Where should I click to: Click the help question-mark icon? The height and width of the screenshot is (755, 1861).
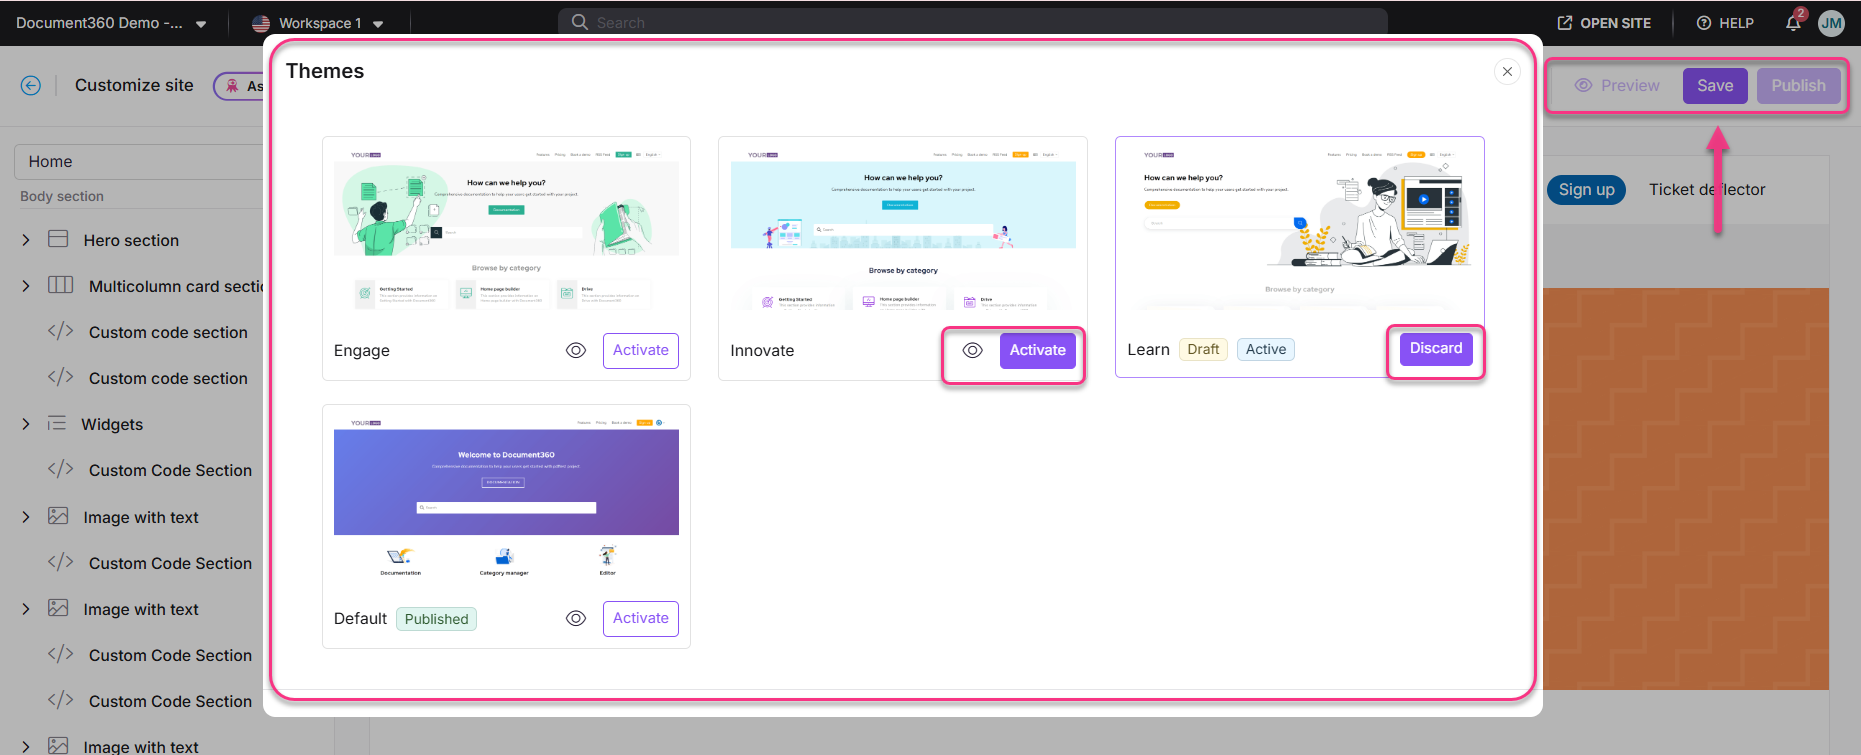click(1704, 23)
